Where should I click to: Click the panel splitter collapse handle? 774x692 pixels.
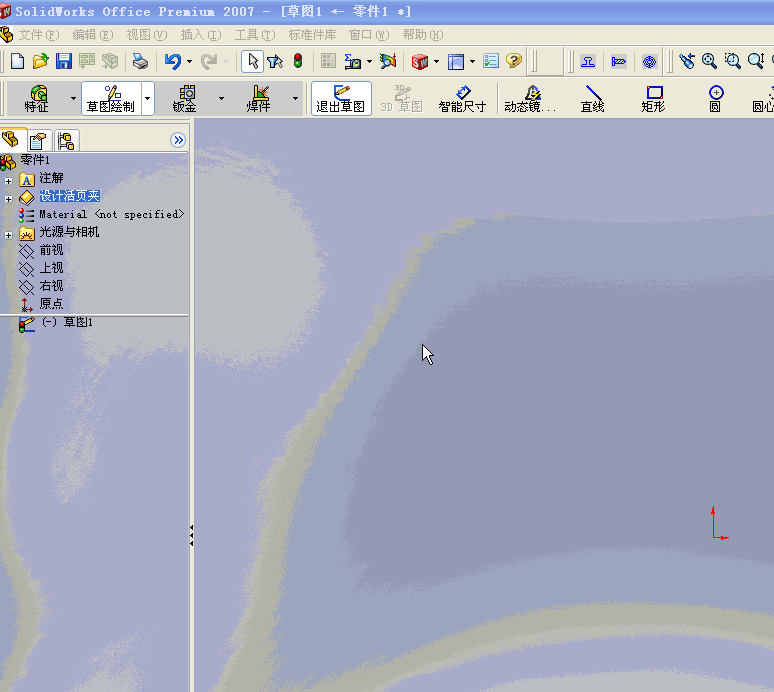tap(192, 536)
